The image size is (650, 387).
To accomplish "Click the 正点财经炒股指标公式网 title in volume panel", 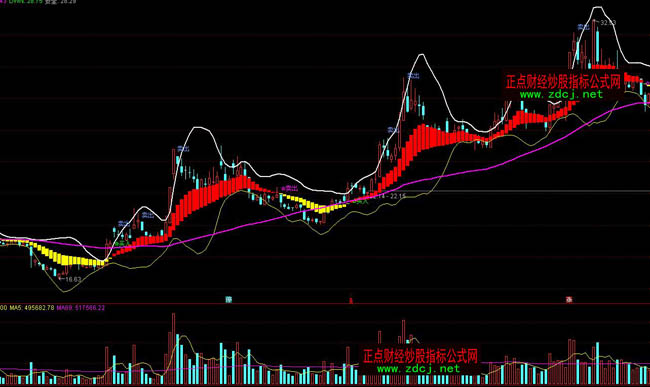I will 420,356.
